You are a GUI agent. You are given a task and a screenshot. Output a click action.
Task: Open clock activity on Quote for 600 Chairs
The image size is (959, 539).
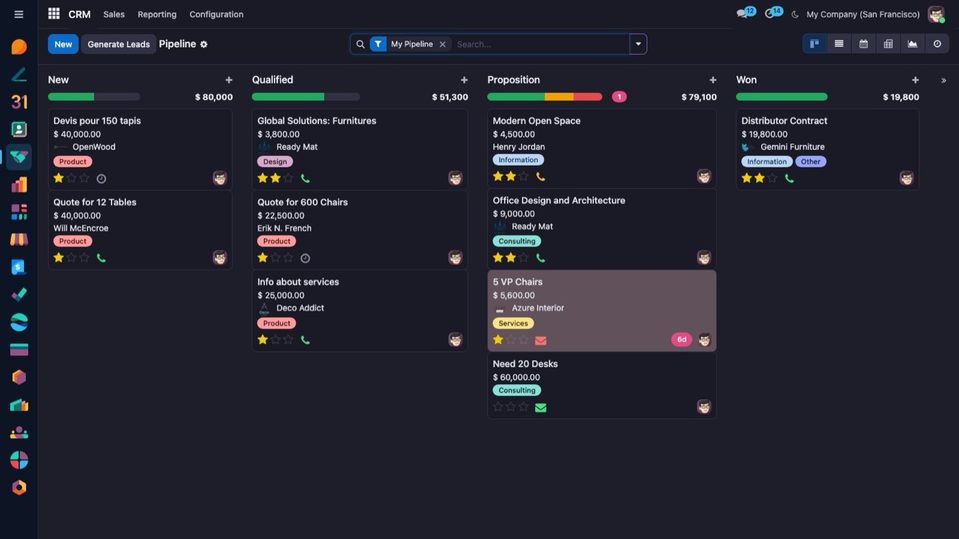click(x=305, y=258)
